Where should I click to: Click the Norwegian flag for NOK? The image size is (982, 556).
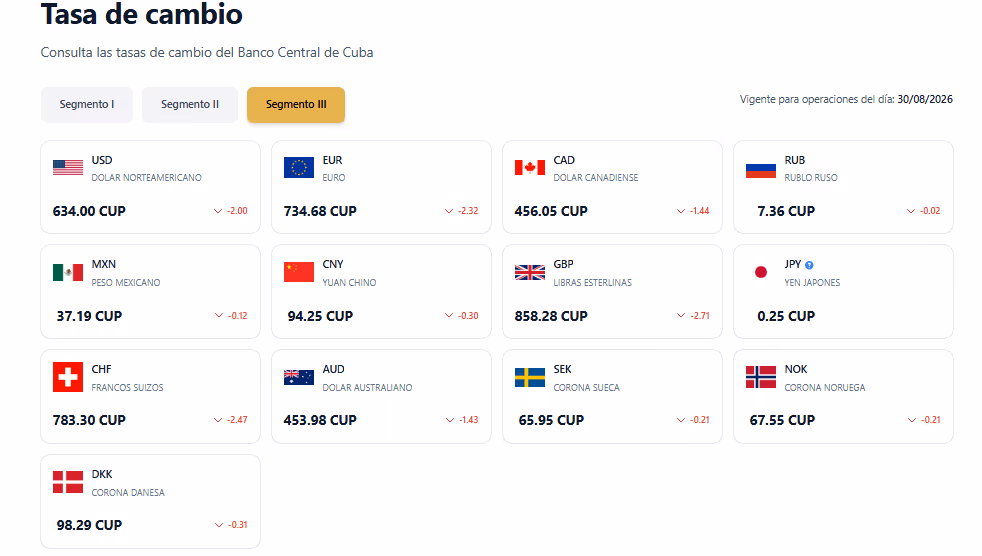click(x=761, y=377)
